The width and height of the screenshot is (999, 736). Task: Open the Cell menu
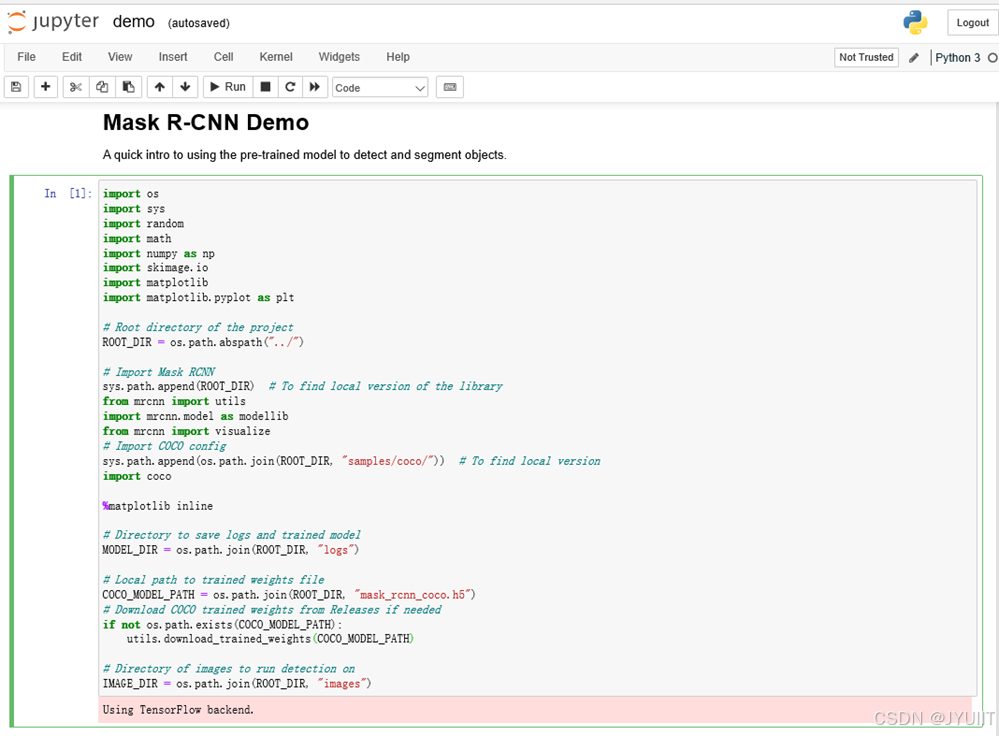[224, 57]
